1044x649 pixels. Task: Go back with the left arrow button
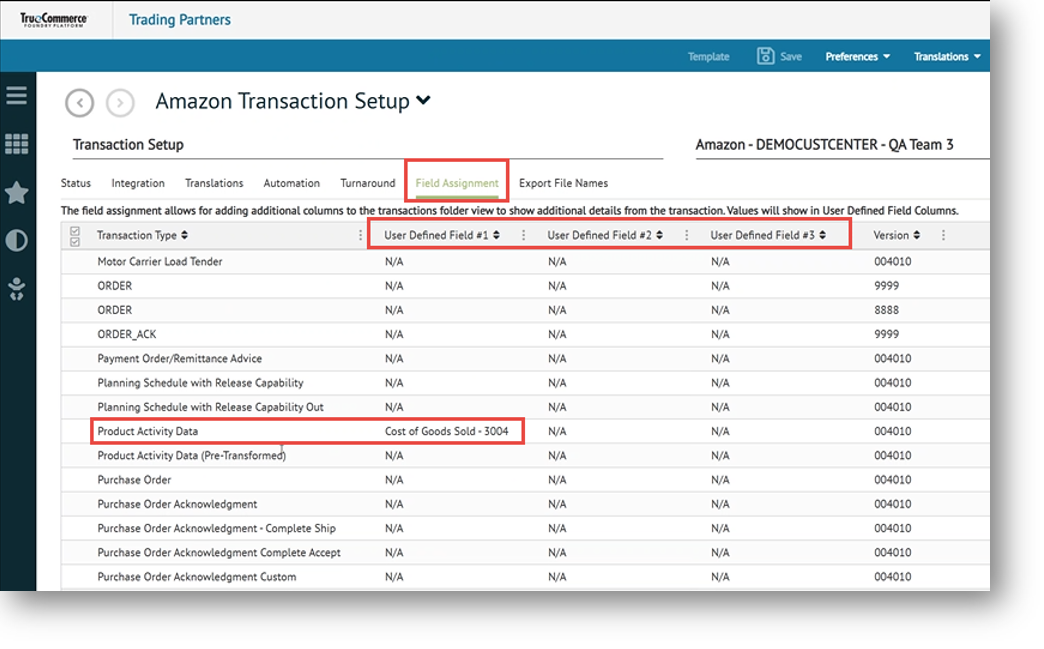point(79,103)
